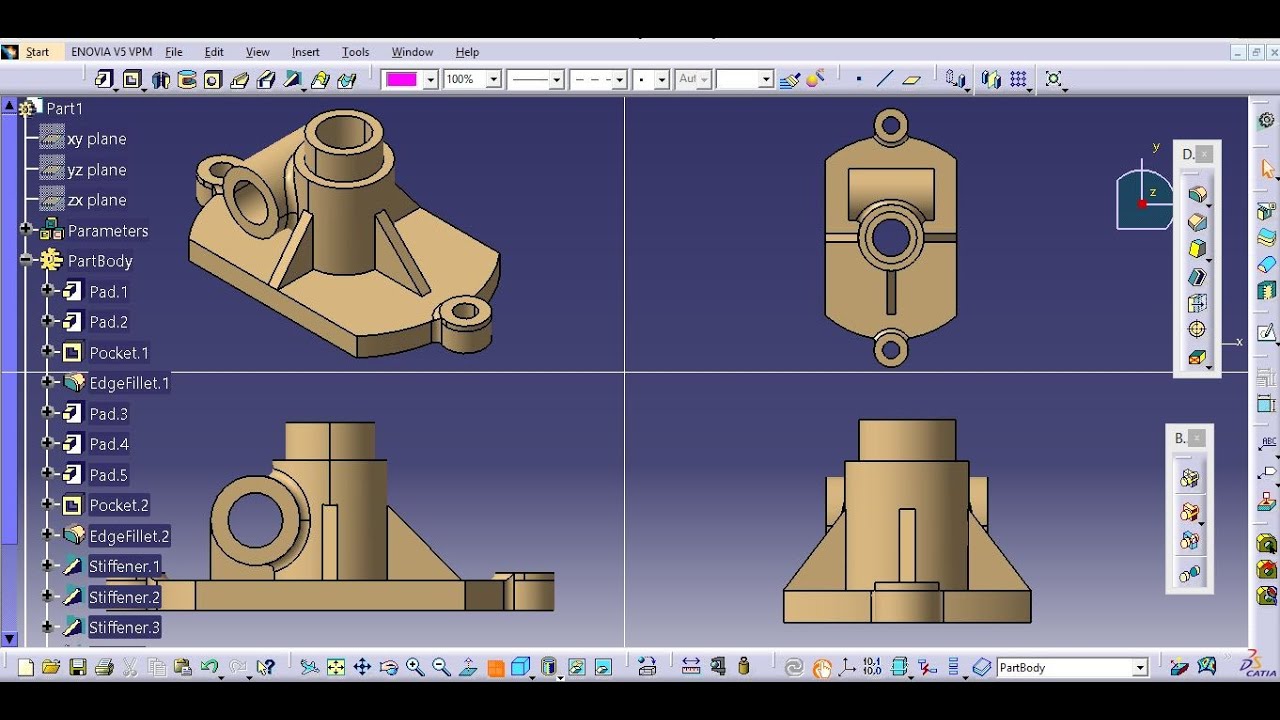Click the Select arrow icon in right toolbar
This screenshot has height=720, width=1280.
(x=1267, y=169)
